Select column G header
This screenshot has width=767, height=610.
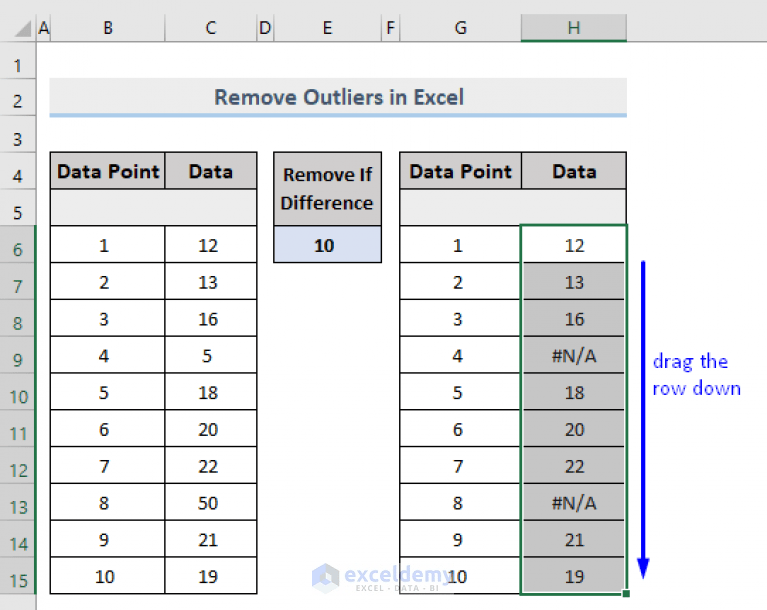460,28
